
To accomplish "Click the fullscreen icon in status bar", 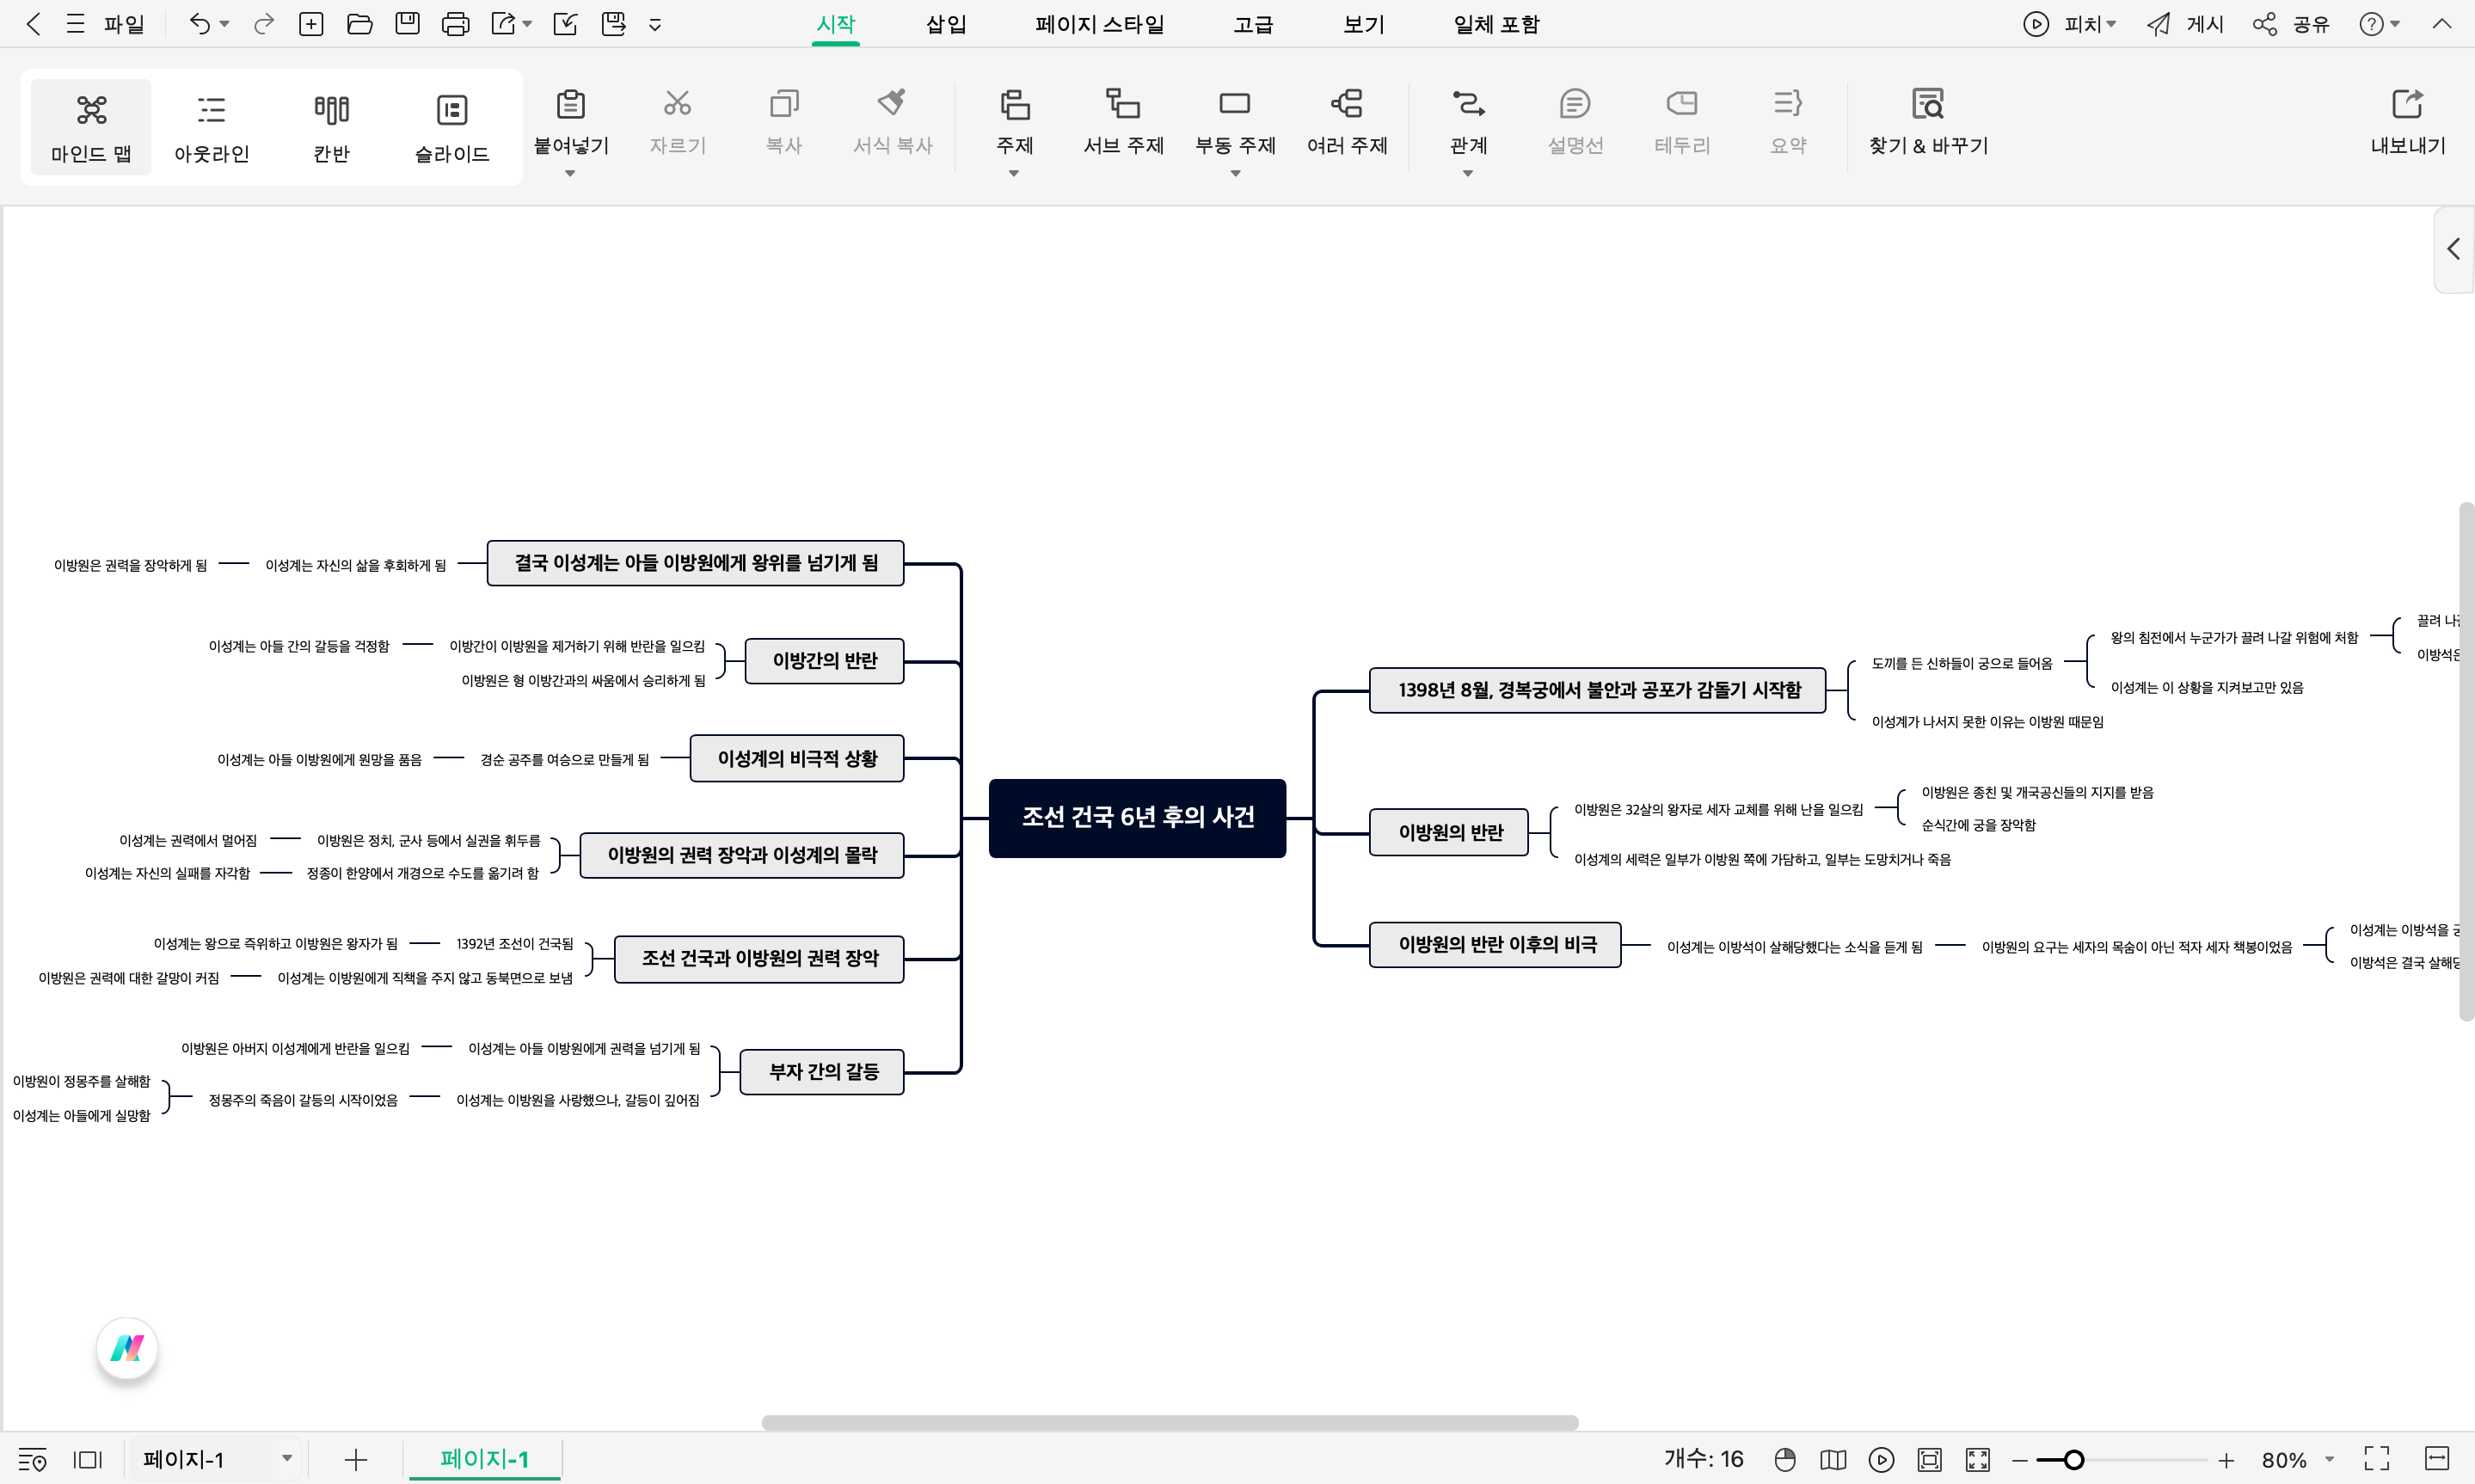I will click(x=2376, y=1459).
